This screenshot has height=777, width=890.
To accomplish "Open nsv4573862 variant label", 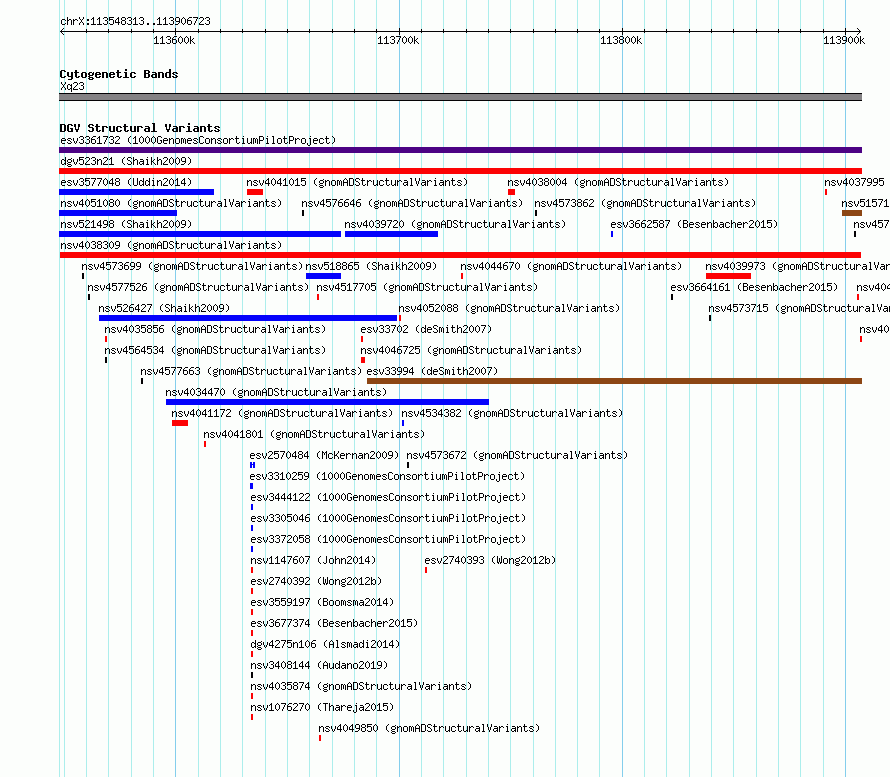I will (645, 203).
